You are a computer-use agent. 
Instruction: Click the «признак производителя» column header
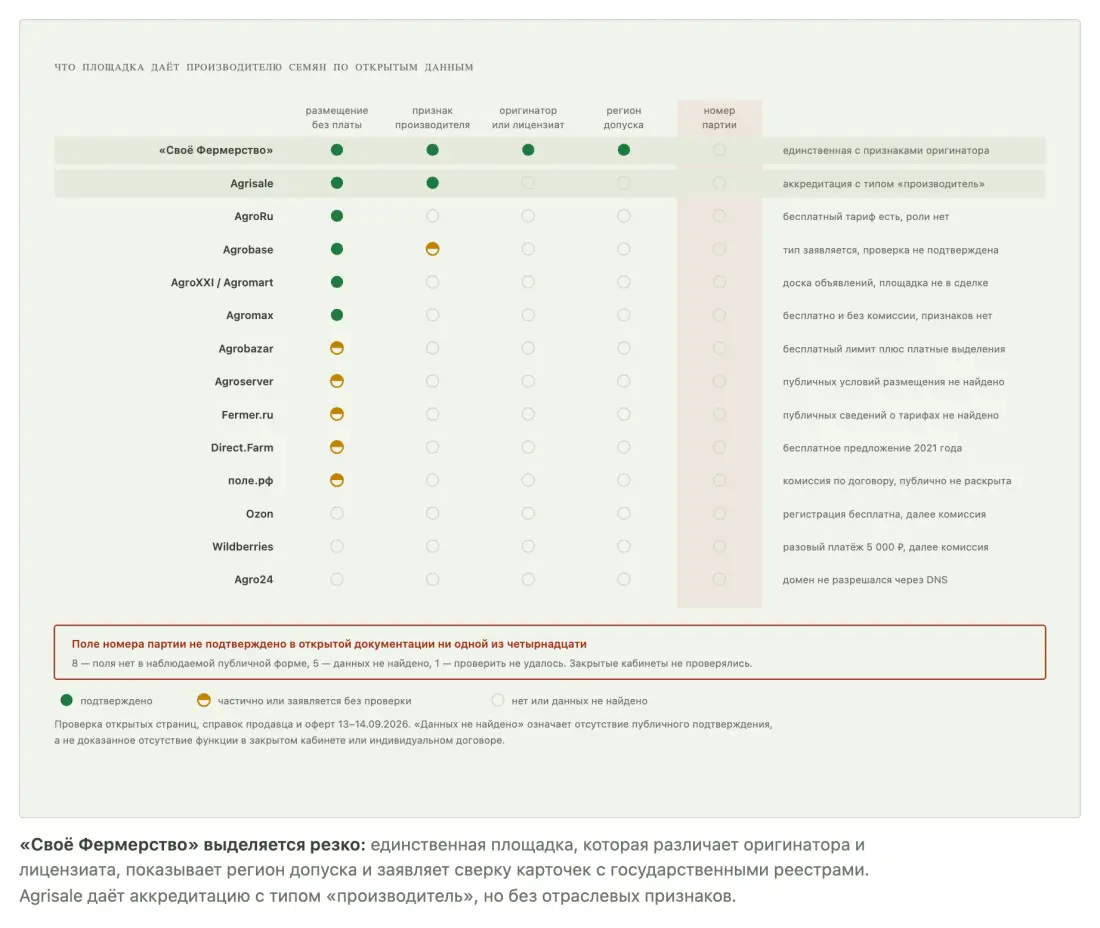point(432,118)
